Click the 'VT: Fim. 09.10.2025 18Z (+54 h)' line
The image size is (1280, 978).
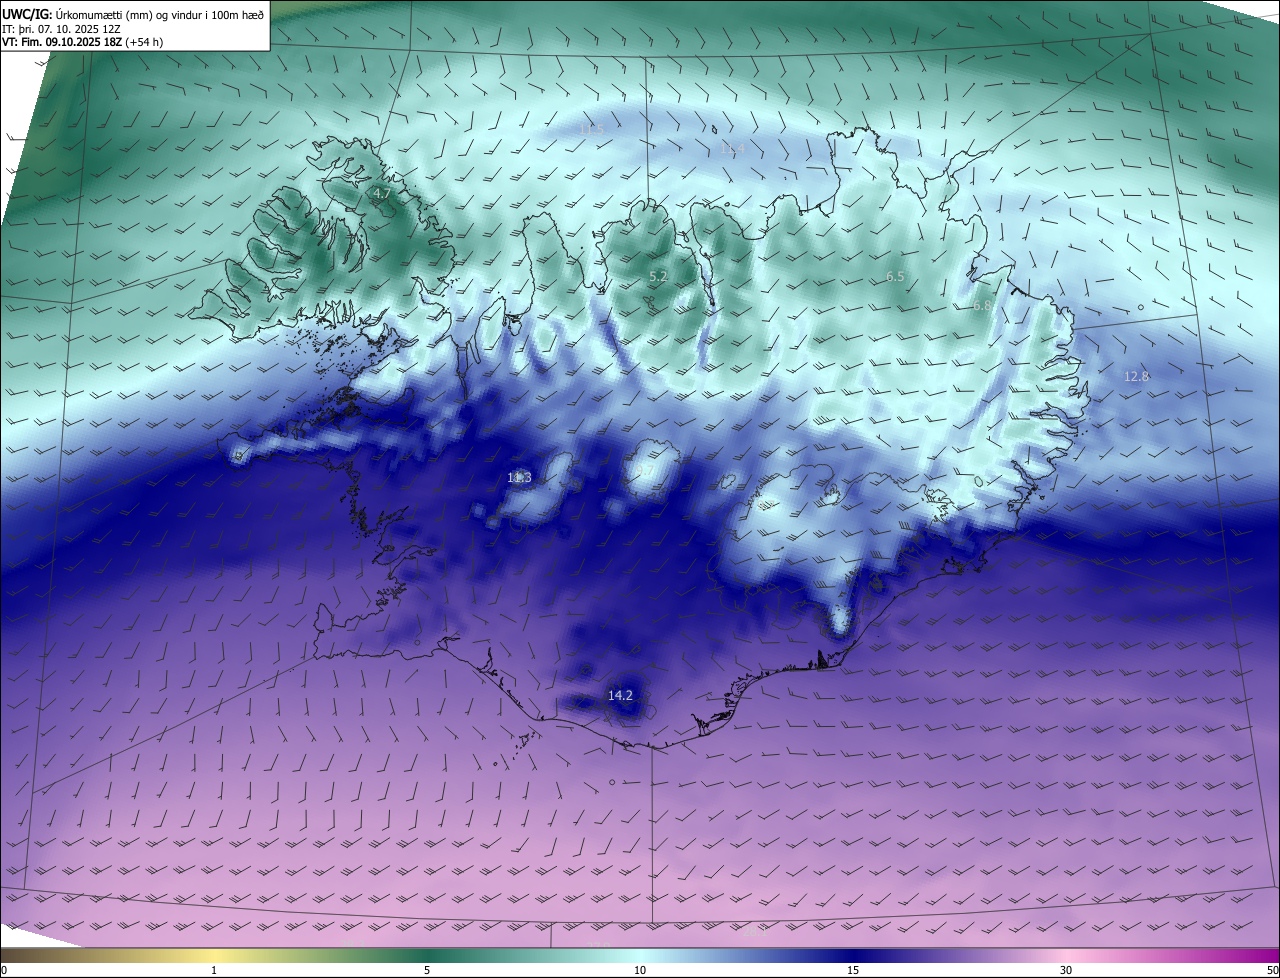point(82,42)
